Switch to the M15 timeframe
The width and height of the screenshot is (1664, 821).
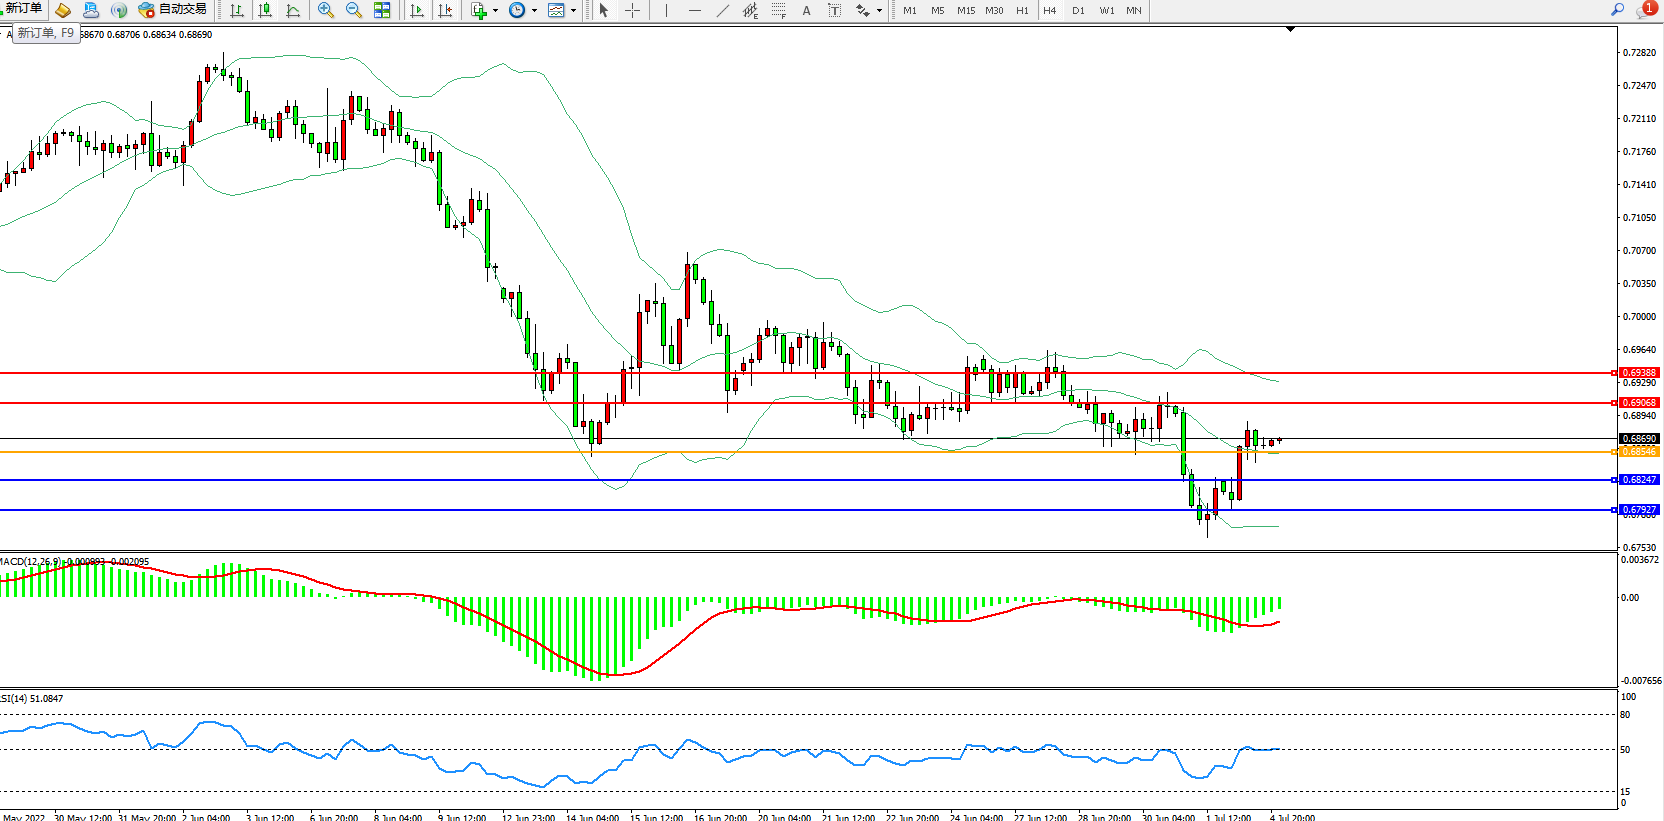pos(965,10)
